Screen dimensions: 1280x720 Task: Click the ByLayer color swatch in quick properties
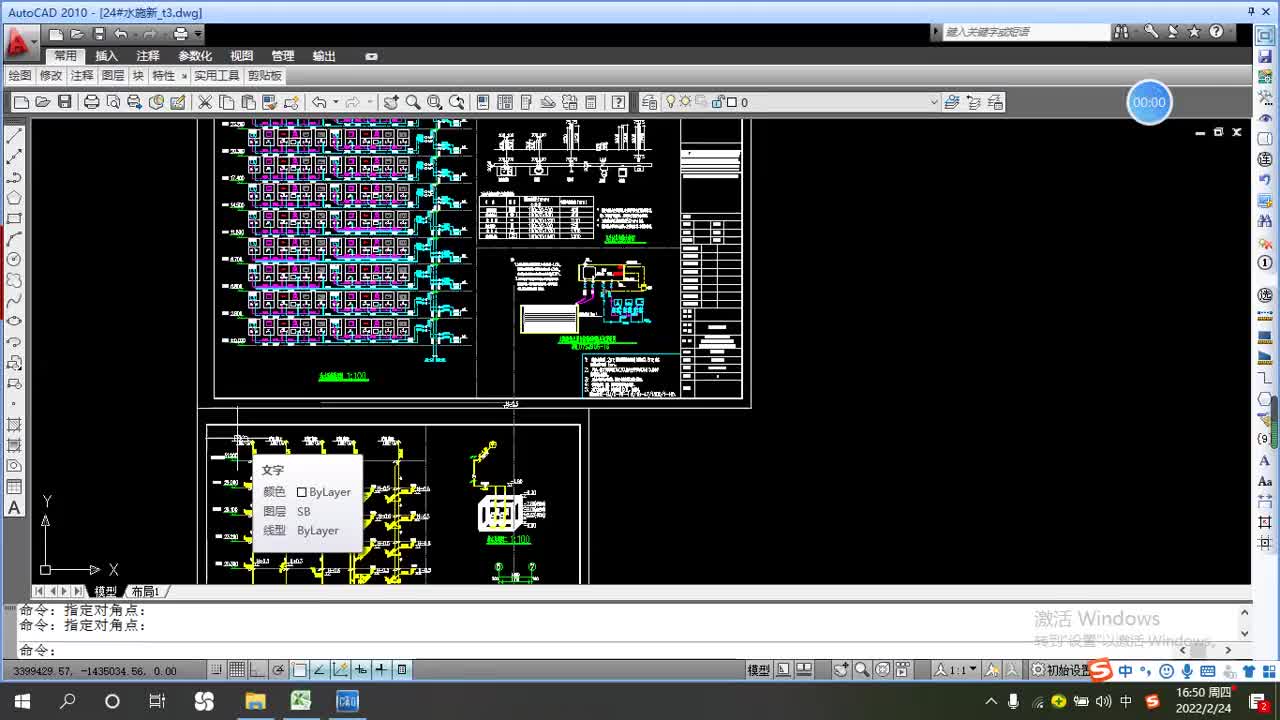click(x=302, y=492)
